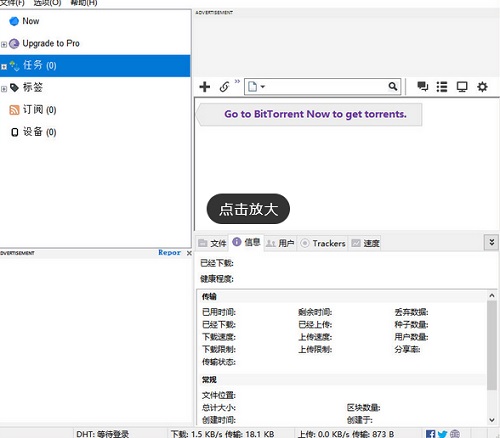Click info panel scrollbar up arrow
The image size is (500, 438).
(x=492, y=295)
